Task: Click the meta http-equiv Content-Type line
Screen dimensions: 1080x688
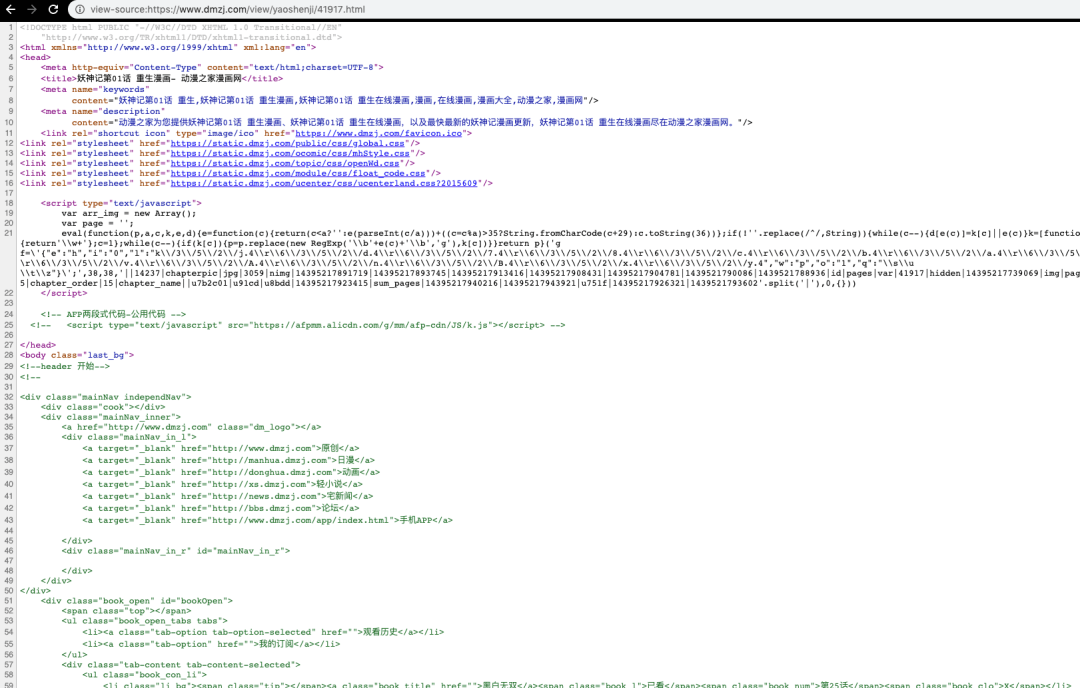Action: tap(212, 67)
